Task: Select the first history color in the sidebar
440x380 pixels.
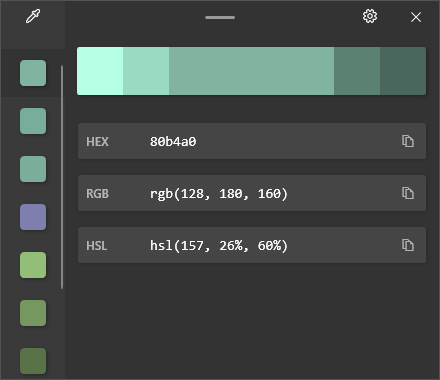Action: click(x=33, y=73)
